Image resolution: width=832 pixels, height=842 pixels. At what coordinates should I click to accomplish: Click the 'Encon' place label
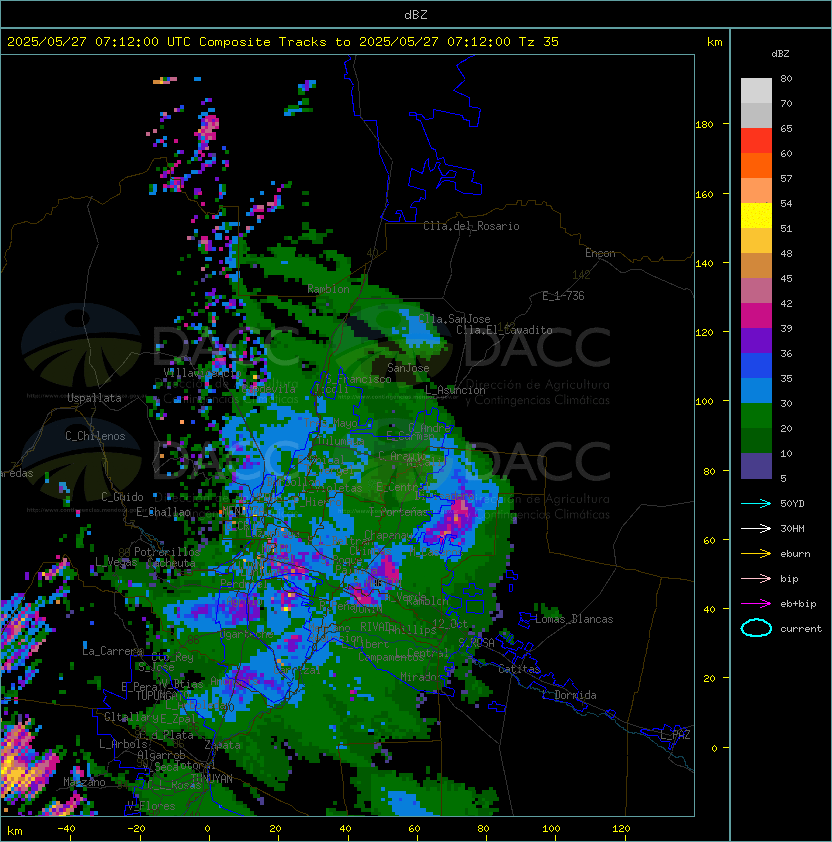(x=600, y=253)
